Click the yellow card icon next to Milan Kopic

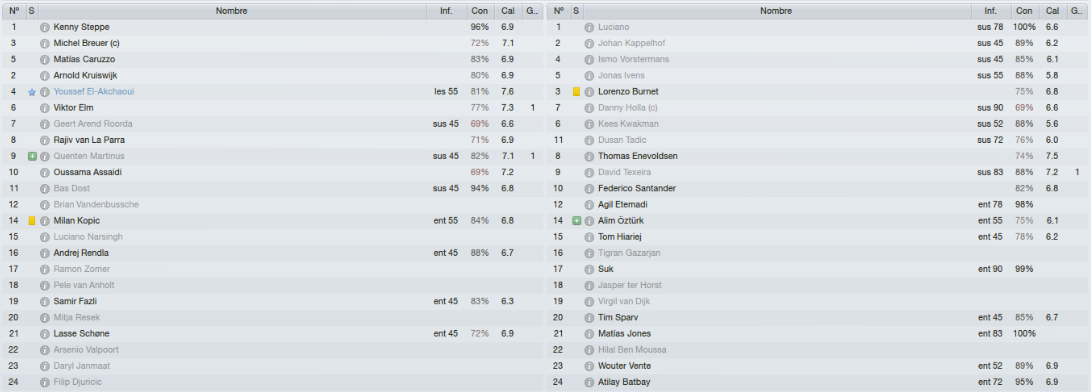(31, 221)
